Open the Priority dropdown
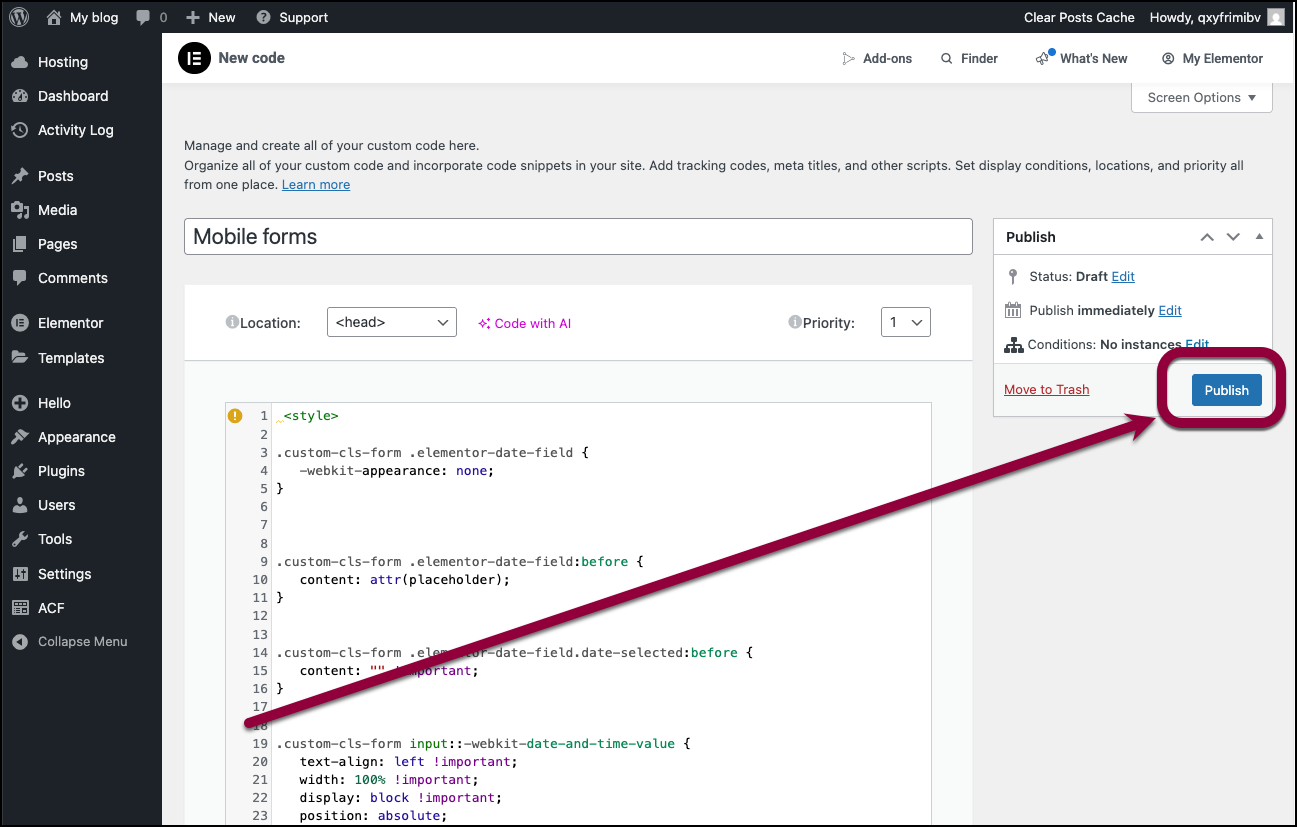Image resolution: width=1297 pixels, height=827 pixels. tap(905, 322)
